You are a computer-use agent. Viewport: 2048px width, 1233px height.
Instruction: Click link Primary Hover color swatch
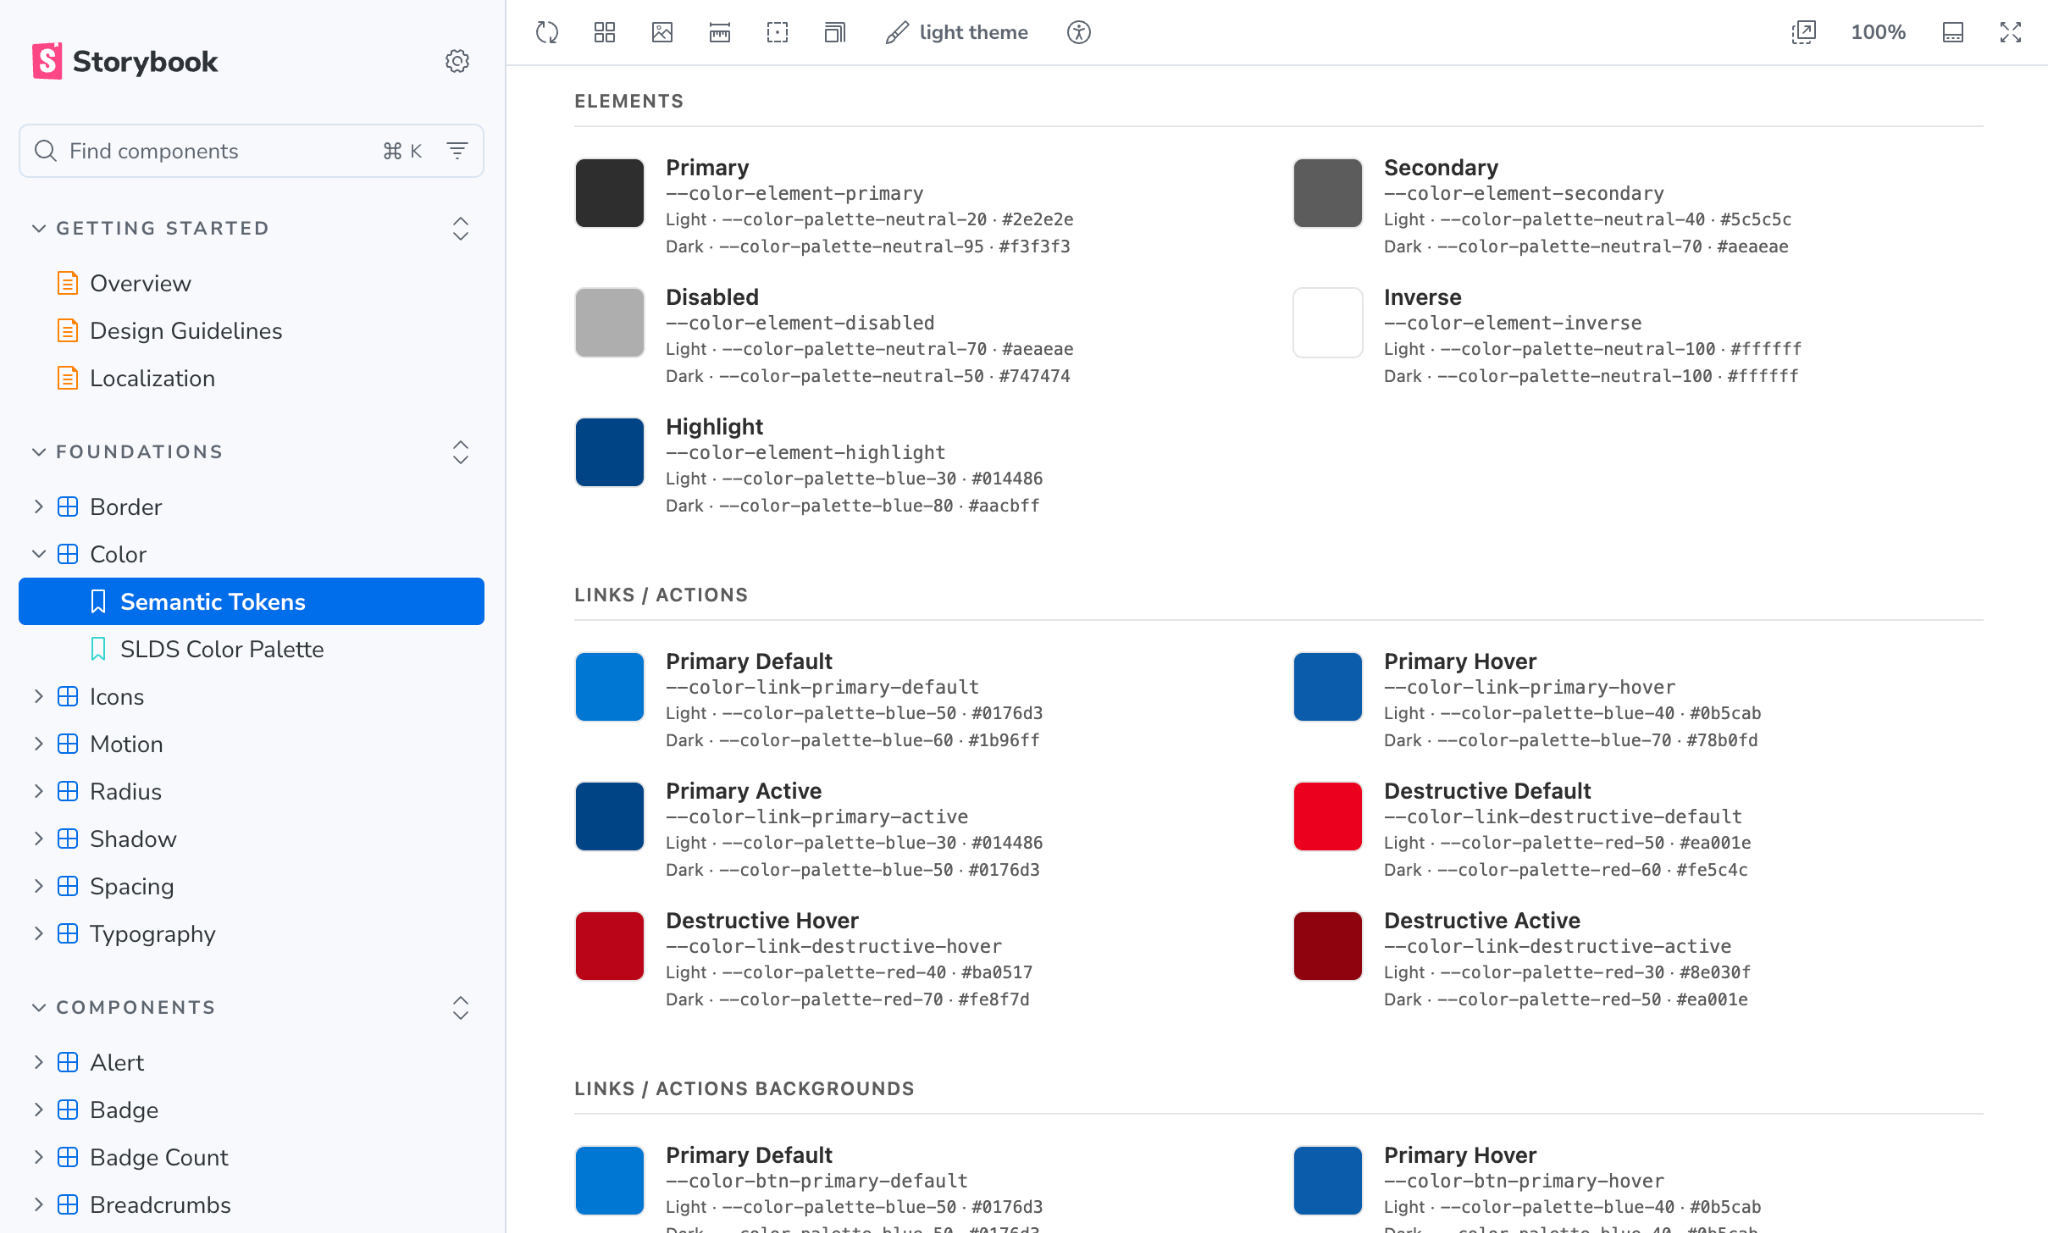click(x=1328, y=687)
